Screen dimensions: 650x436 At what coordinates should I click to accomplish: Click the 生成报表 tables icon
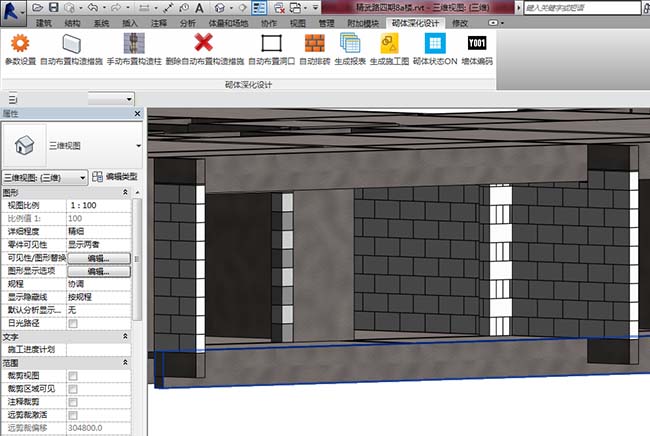tap(350, 43)
